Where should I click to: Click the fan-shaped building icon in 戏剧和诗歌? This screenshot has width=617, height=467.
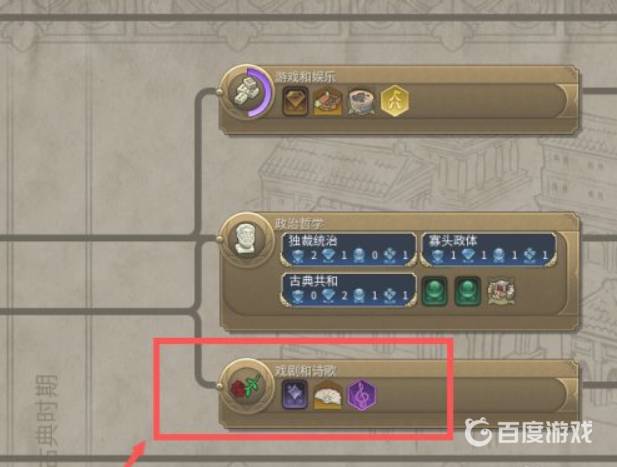pyautogui.click(x=328, y=396)
